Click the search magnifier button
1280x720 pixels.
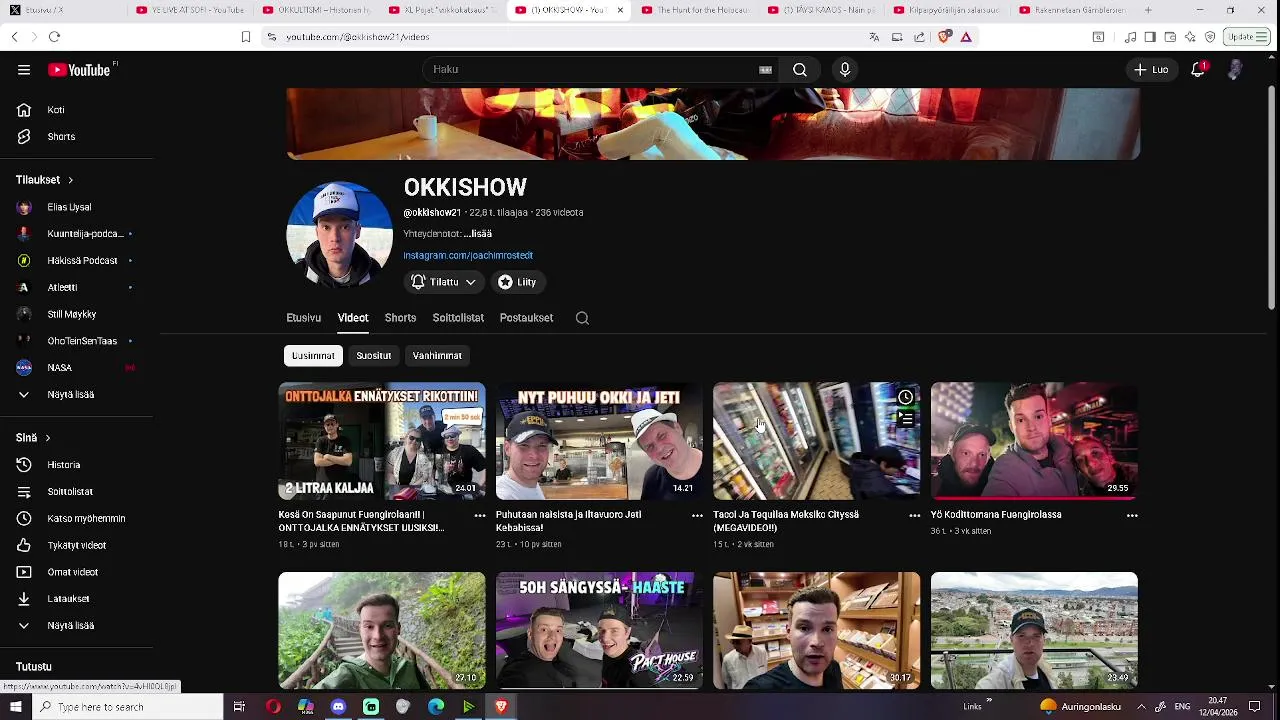800,70
